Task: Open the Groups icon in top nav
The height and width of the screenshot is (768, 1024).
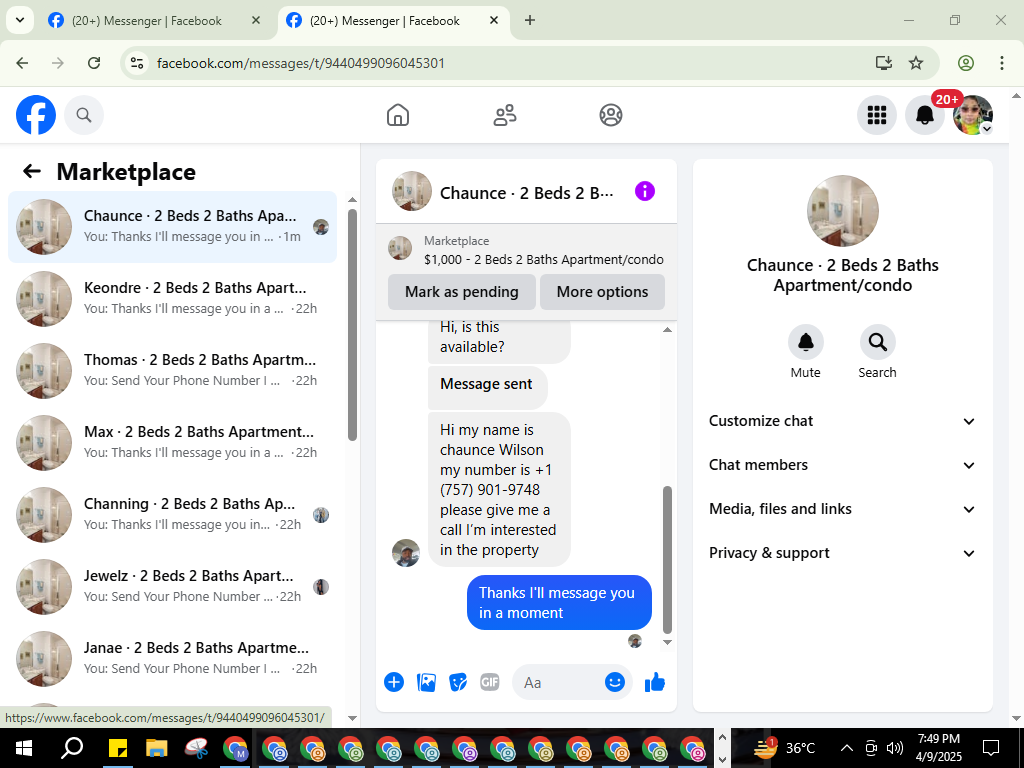Action: click(x=611, y=115)
